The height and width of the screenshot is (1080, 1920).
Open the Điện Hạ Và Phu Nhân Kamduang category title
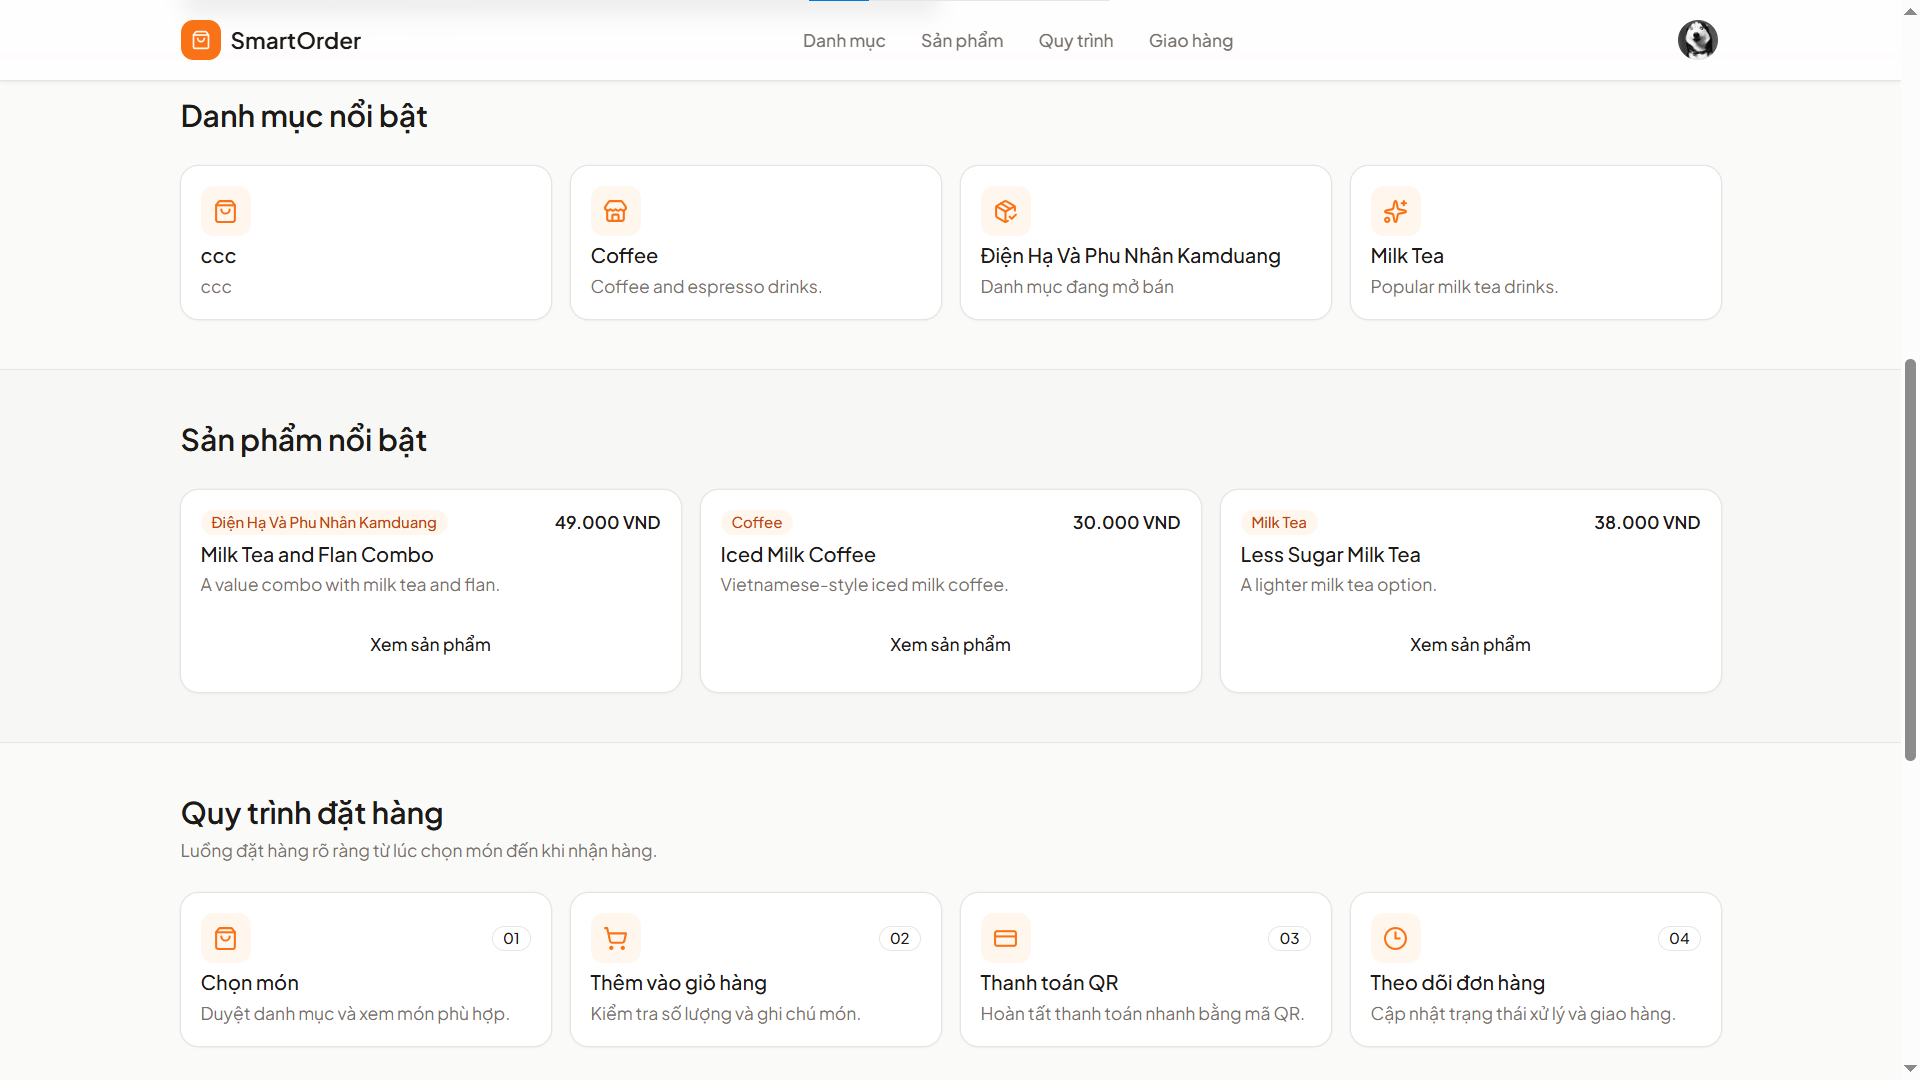pos(1130,256)
